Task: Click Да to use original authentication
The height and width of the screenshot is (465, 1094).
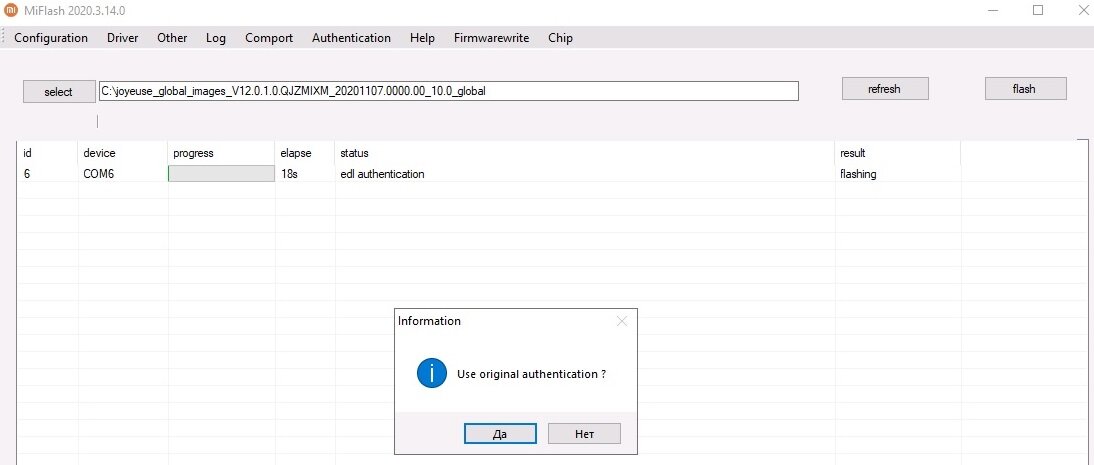Action: pyautogui.click(x=500, y=434)
